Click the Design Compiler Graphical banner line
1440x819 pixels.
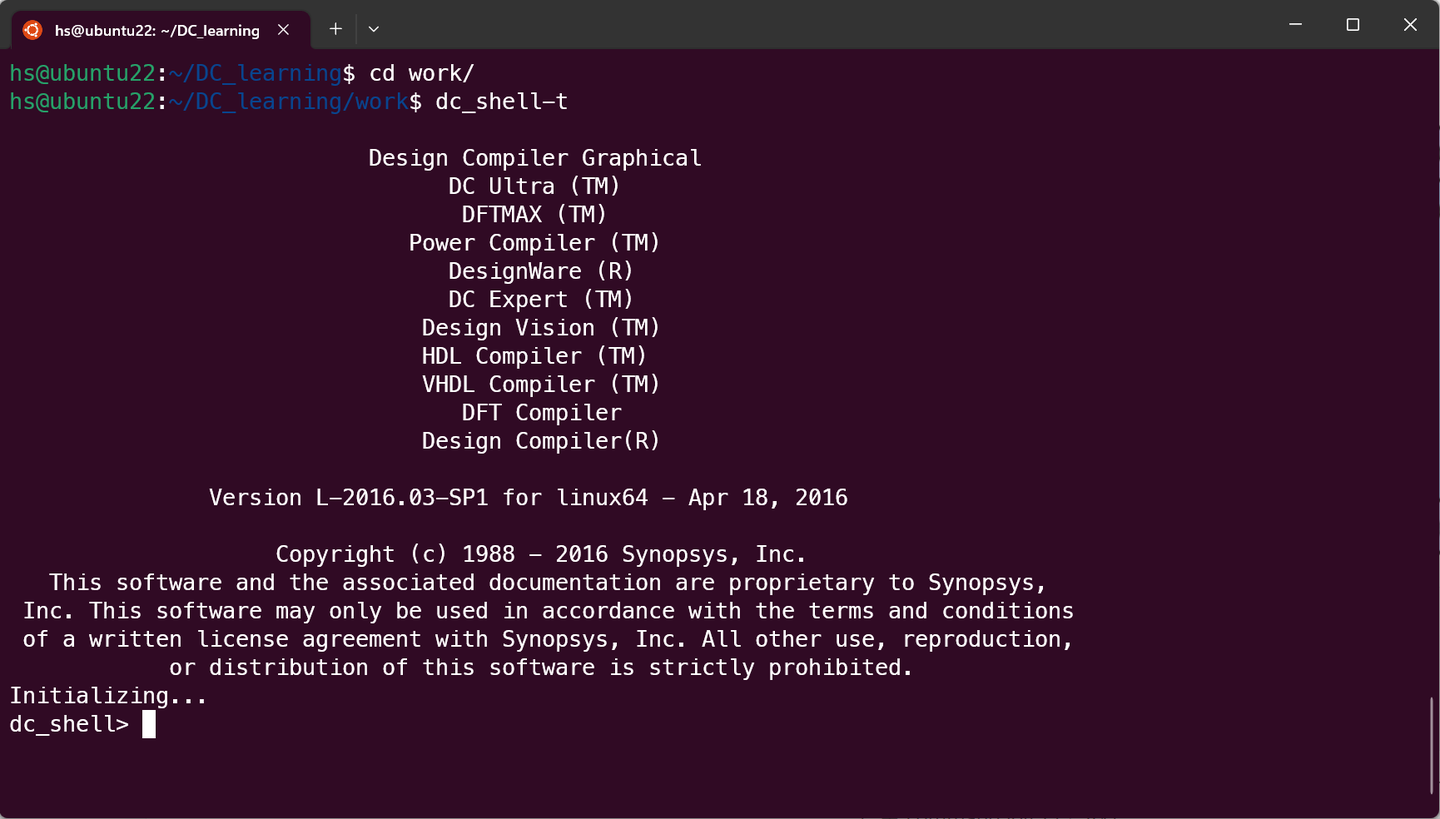click(x=534, y=157)
